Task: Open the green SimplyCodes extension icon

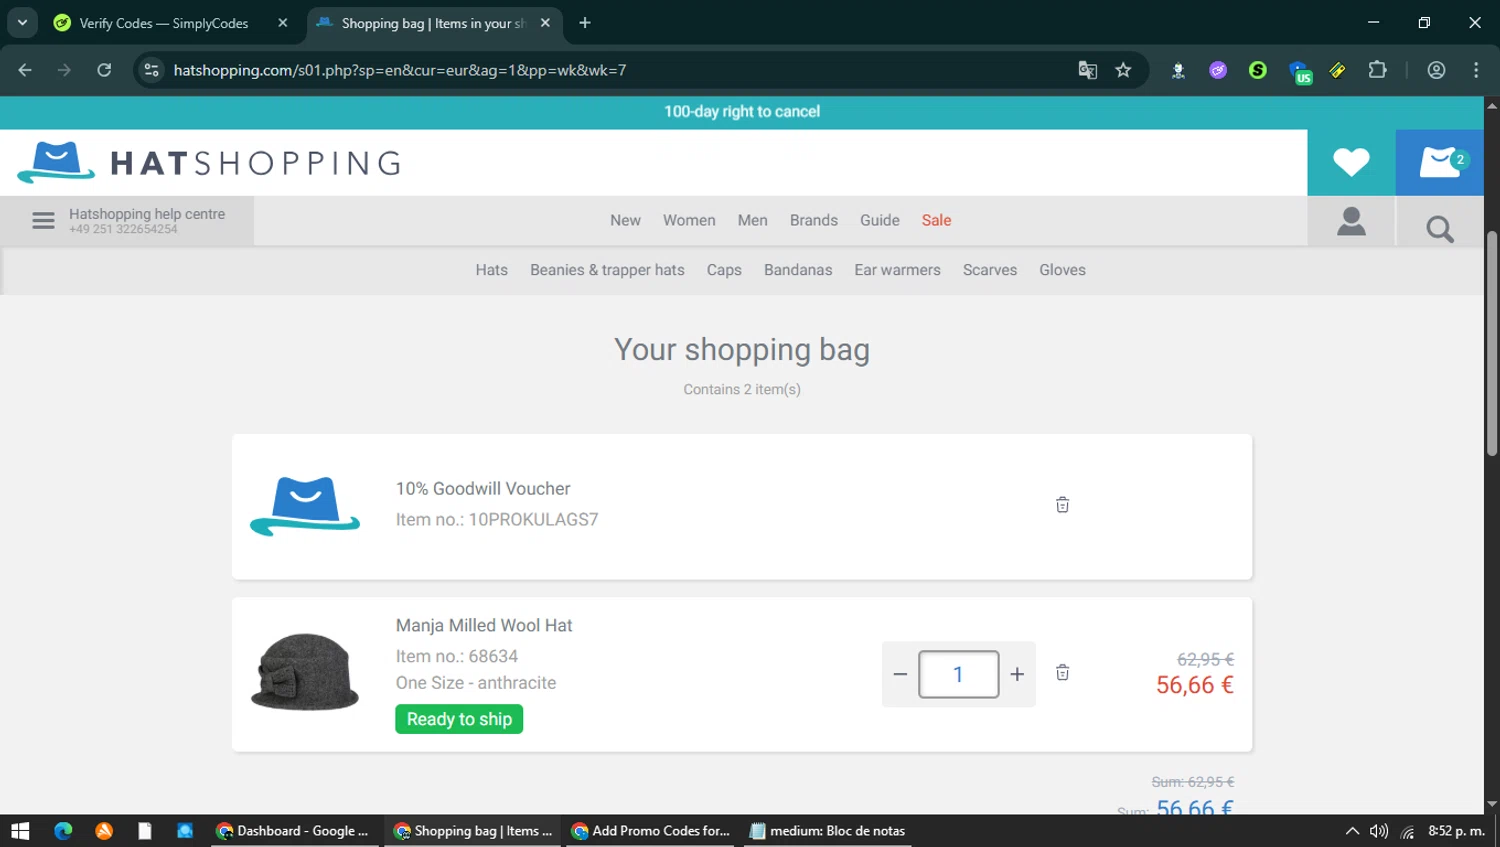Action: pyautogui.click(x=1258, y=70)
